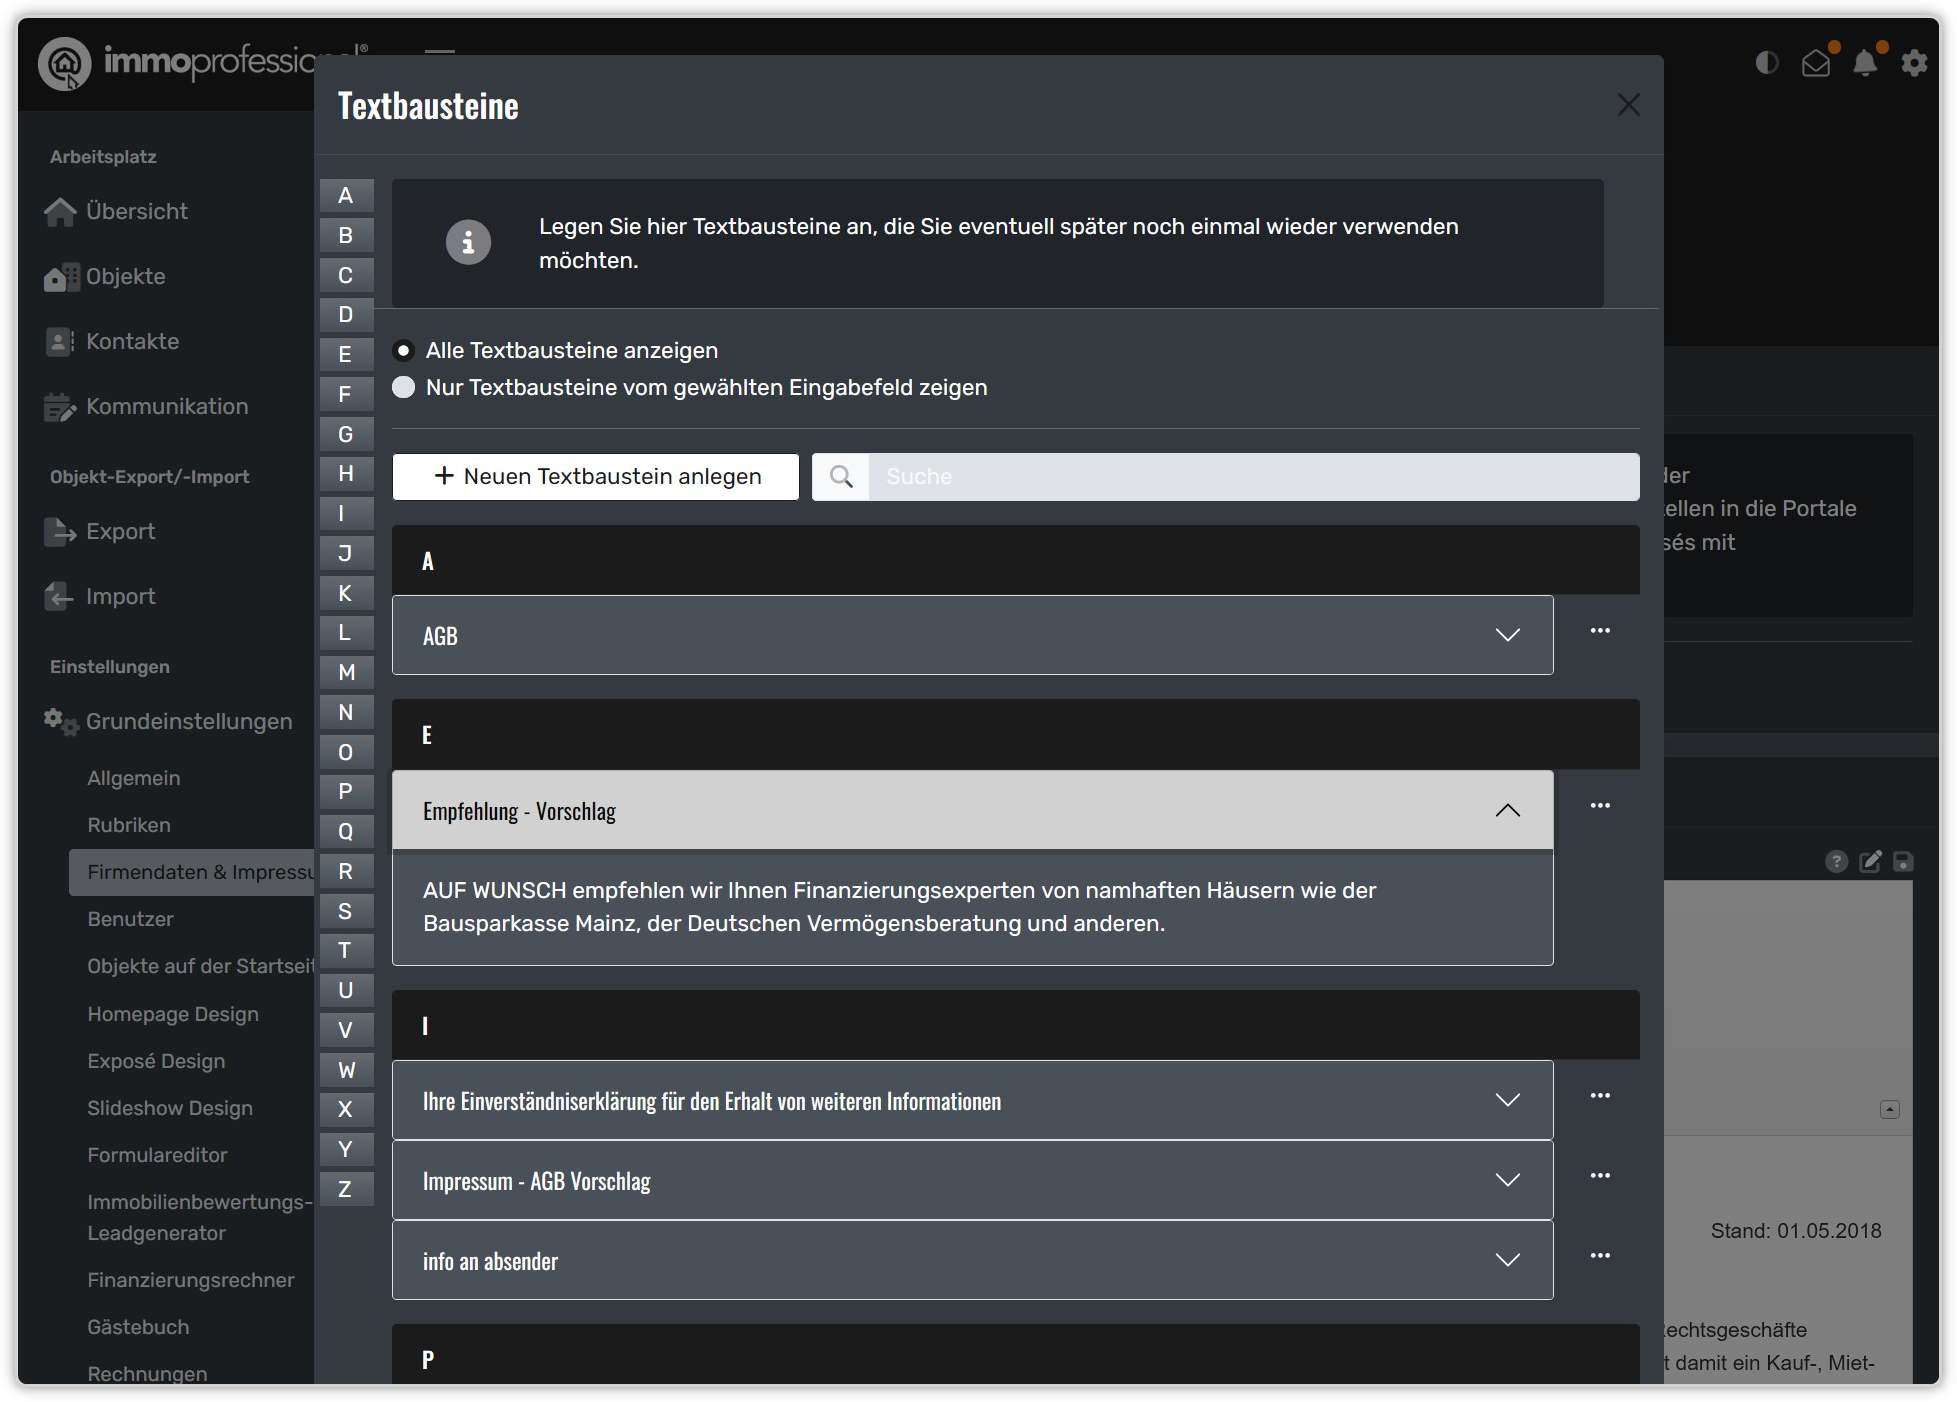Screen dimensions: 1957x1402
Task: Expand Impressum - AGB Vorschlag entry
Action: point(972,1181)
